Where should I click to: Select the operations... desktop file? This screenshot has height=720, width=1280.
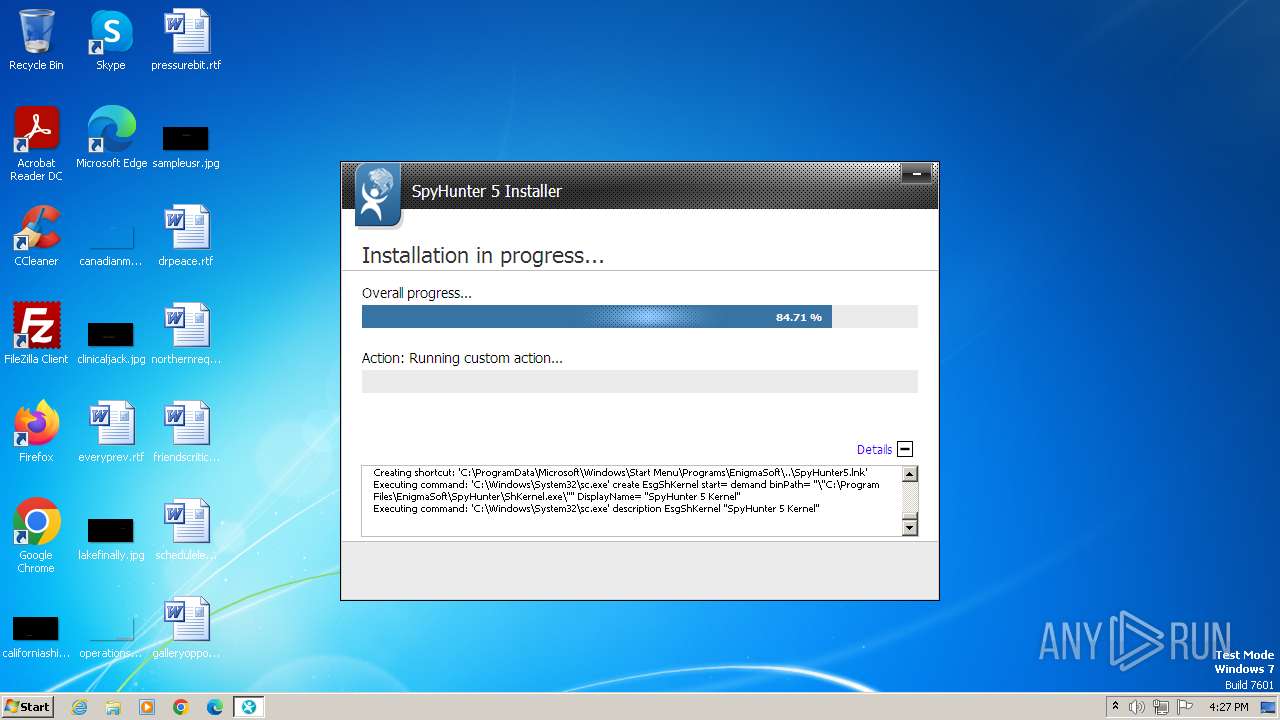(x=111, y=636)
